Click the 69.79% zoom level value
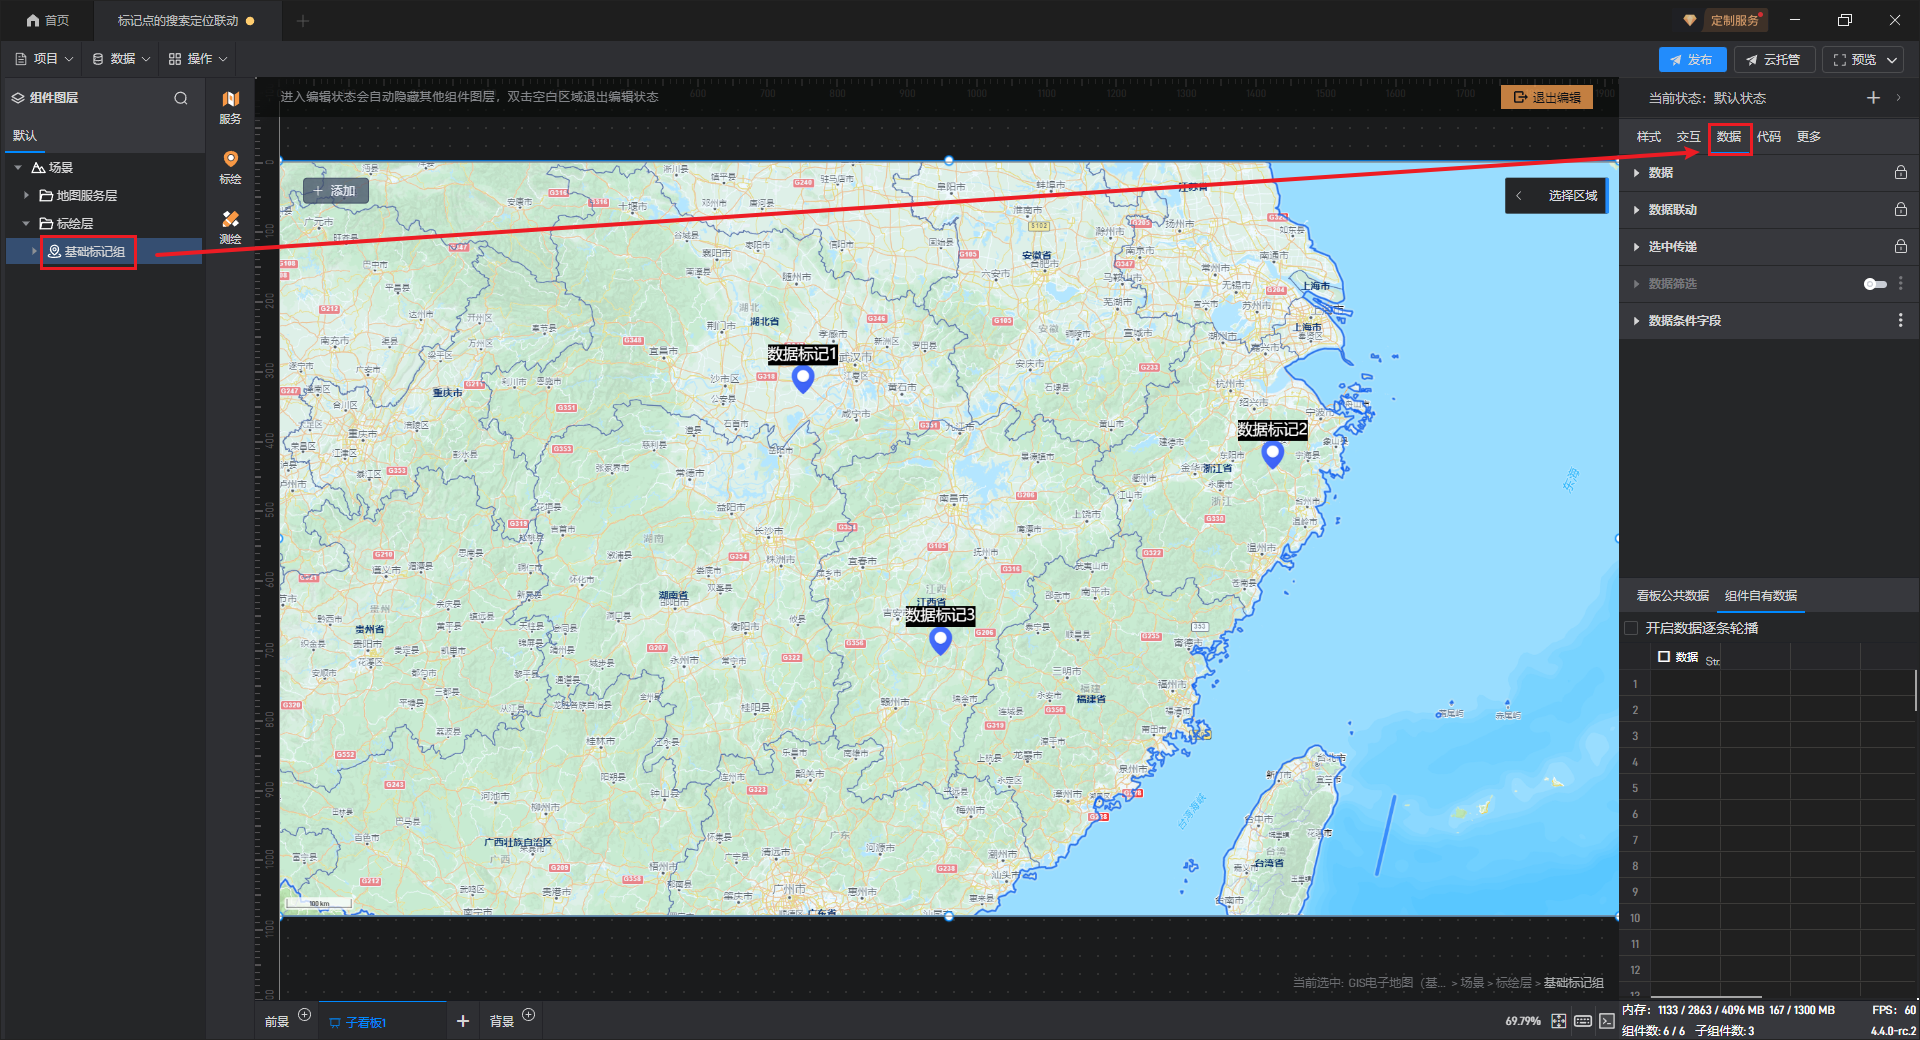 click(x=1523, y=1021)
